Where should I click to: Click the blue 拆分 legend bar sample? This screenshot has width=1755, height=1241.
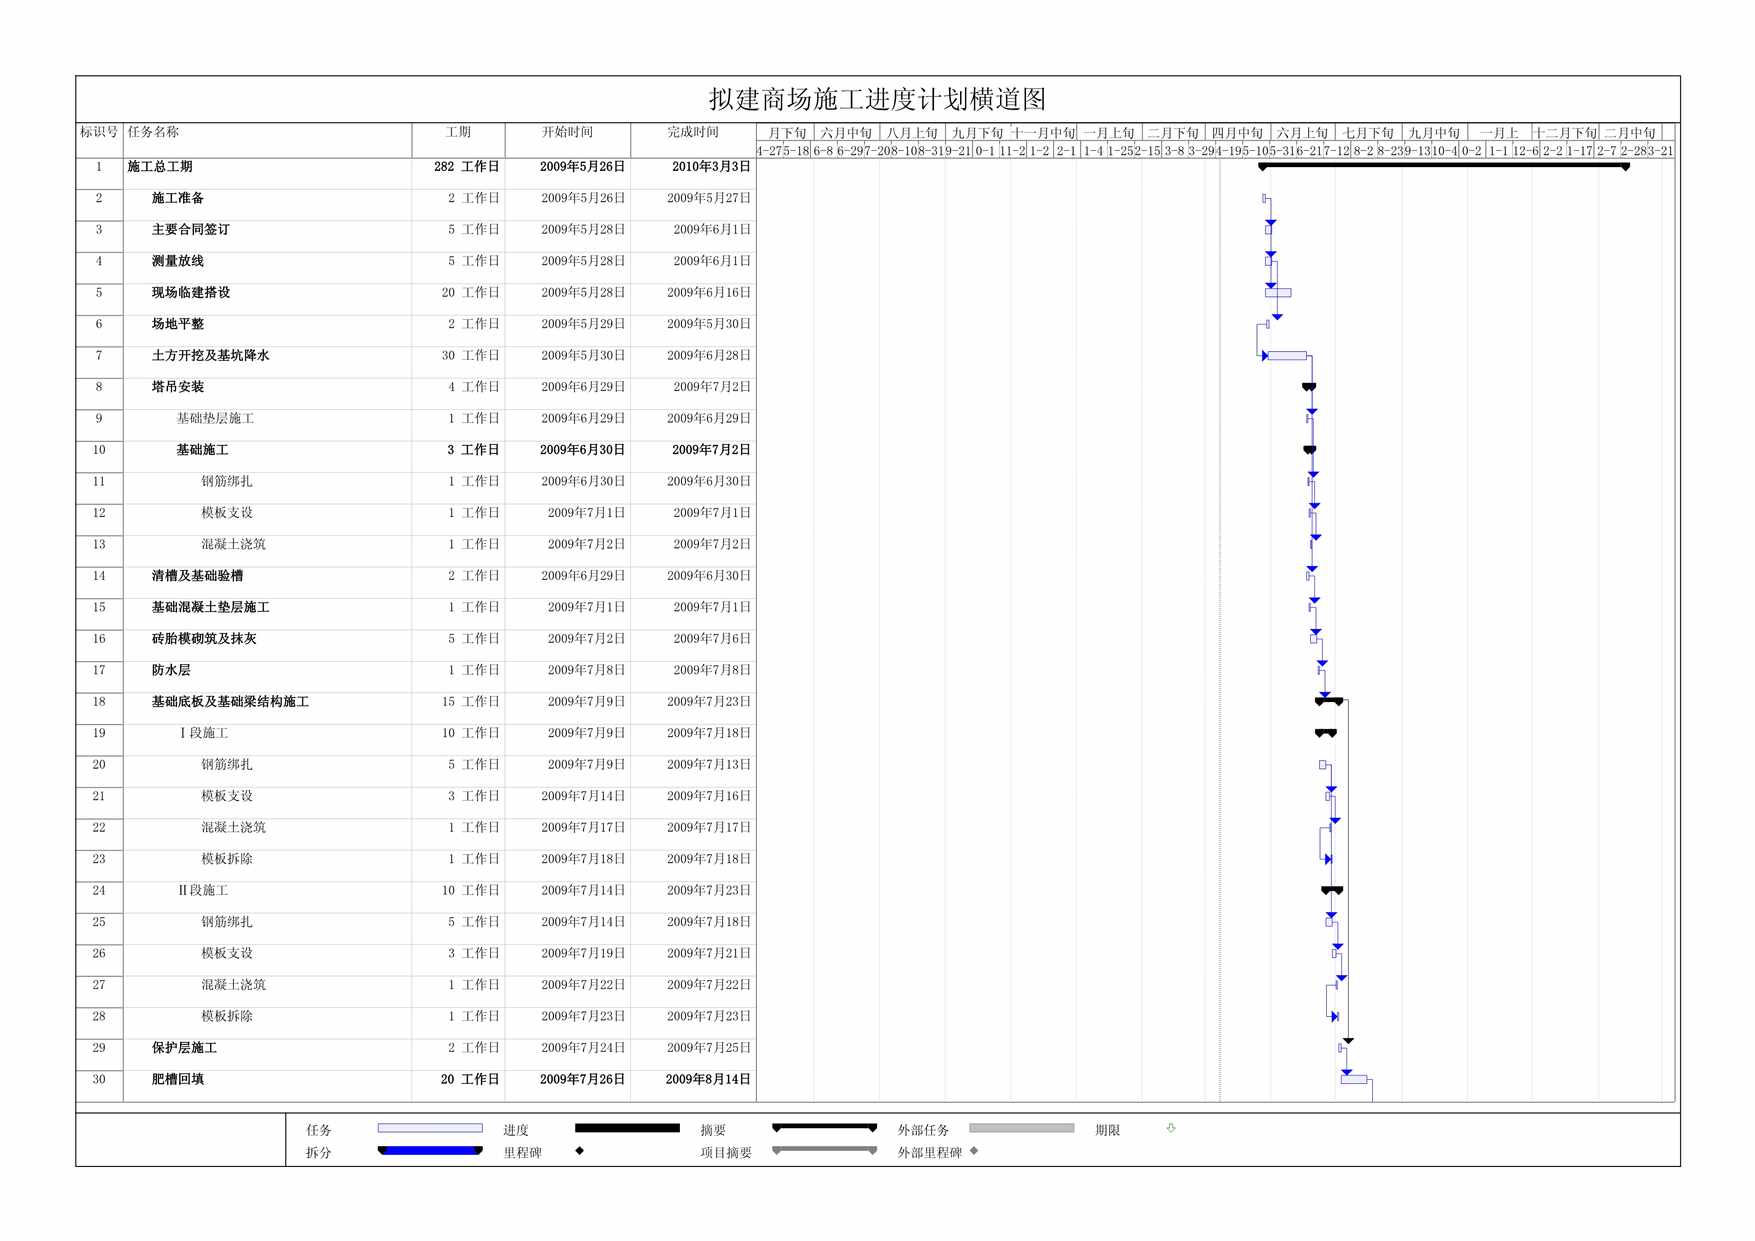tap(430, 1151)
